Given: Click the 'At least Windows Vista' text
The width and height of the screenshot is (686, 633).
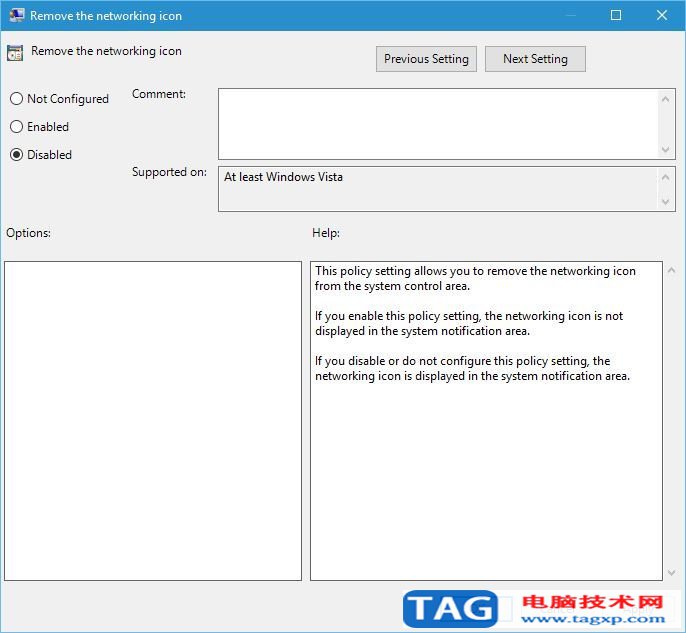Looking at the screenshot, I should point(283,177).
